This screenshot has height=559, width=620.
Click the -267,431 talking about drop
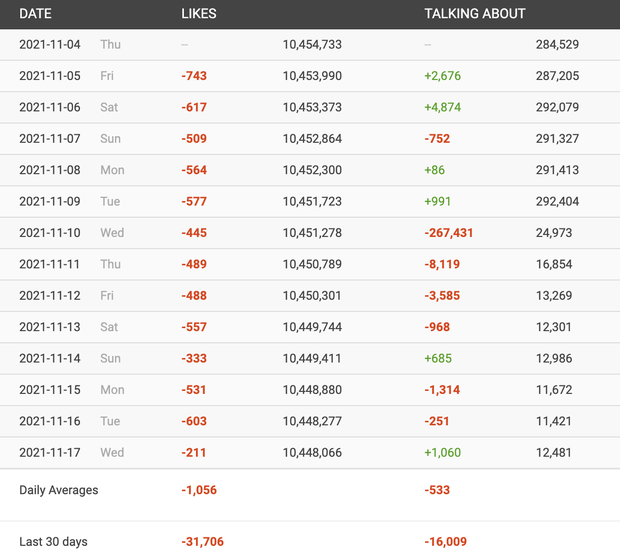pos(449,233)
